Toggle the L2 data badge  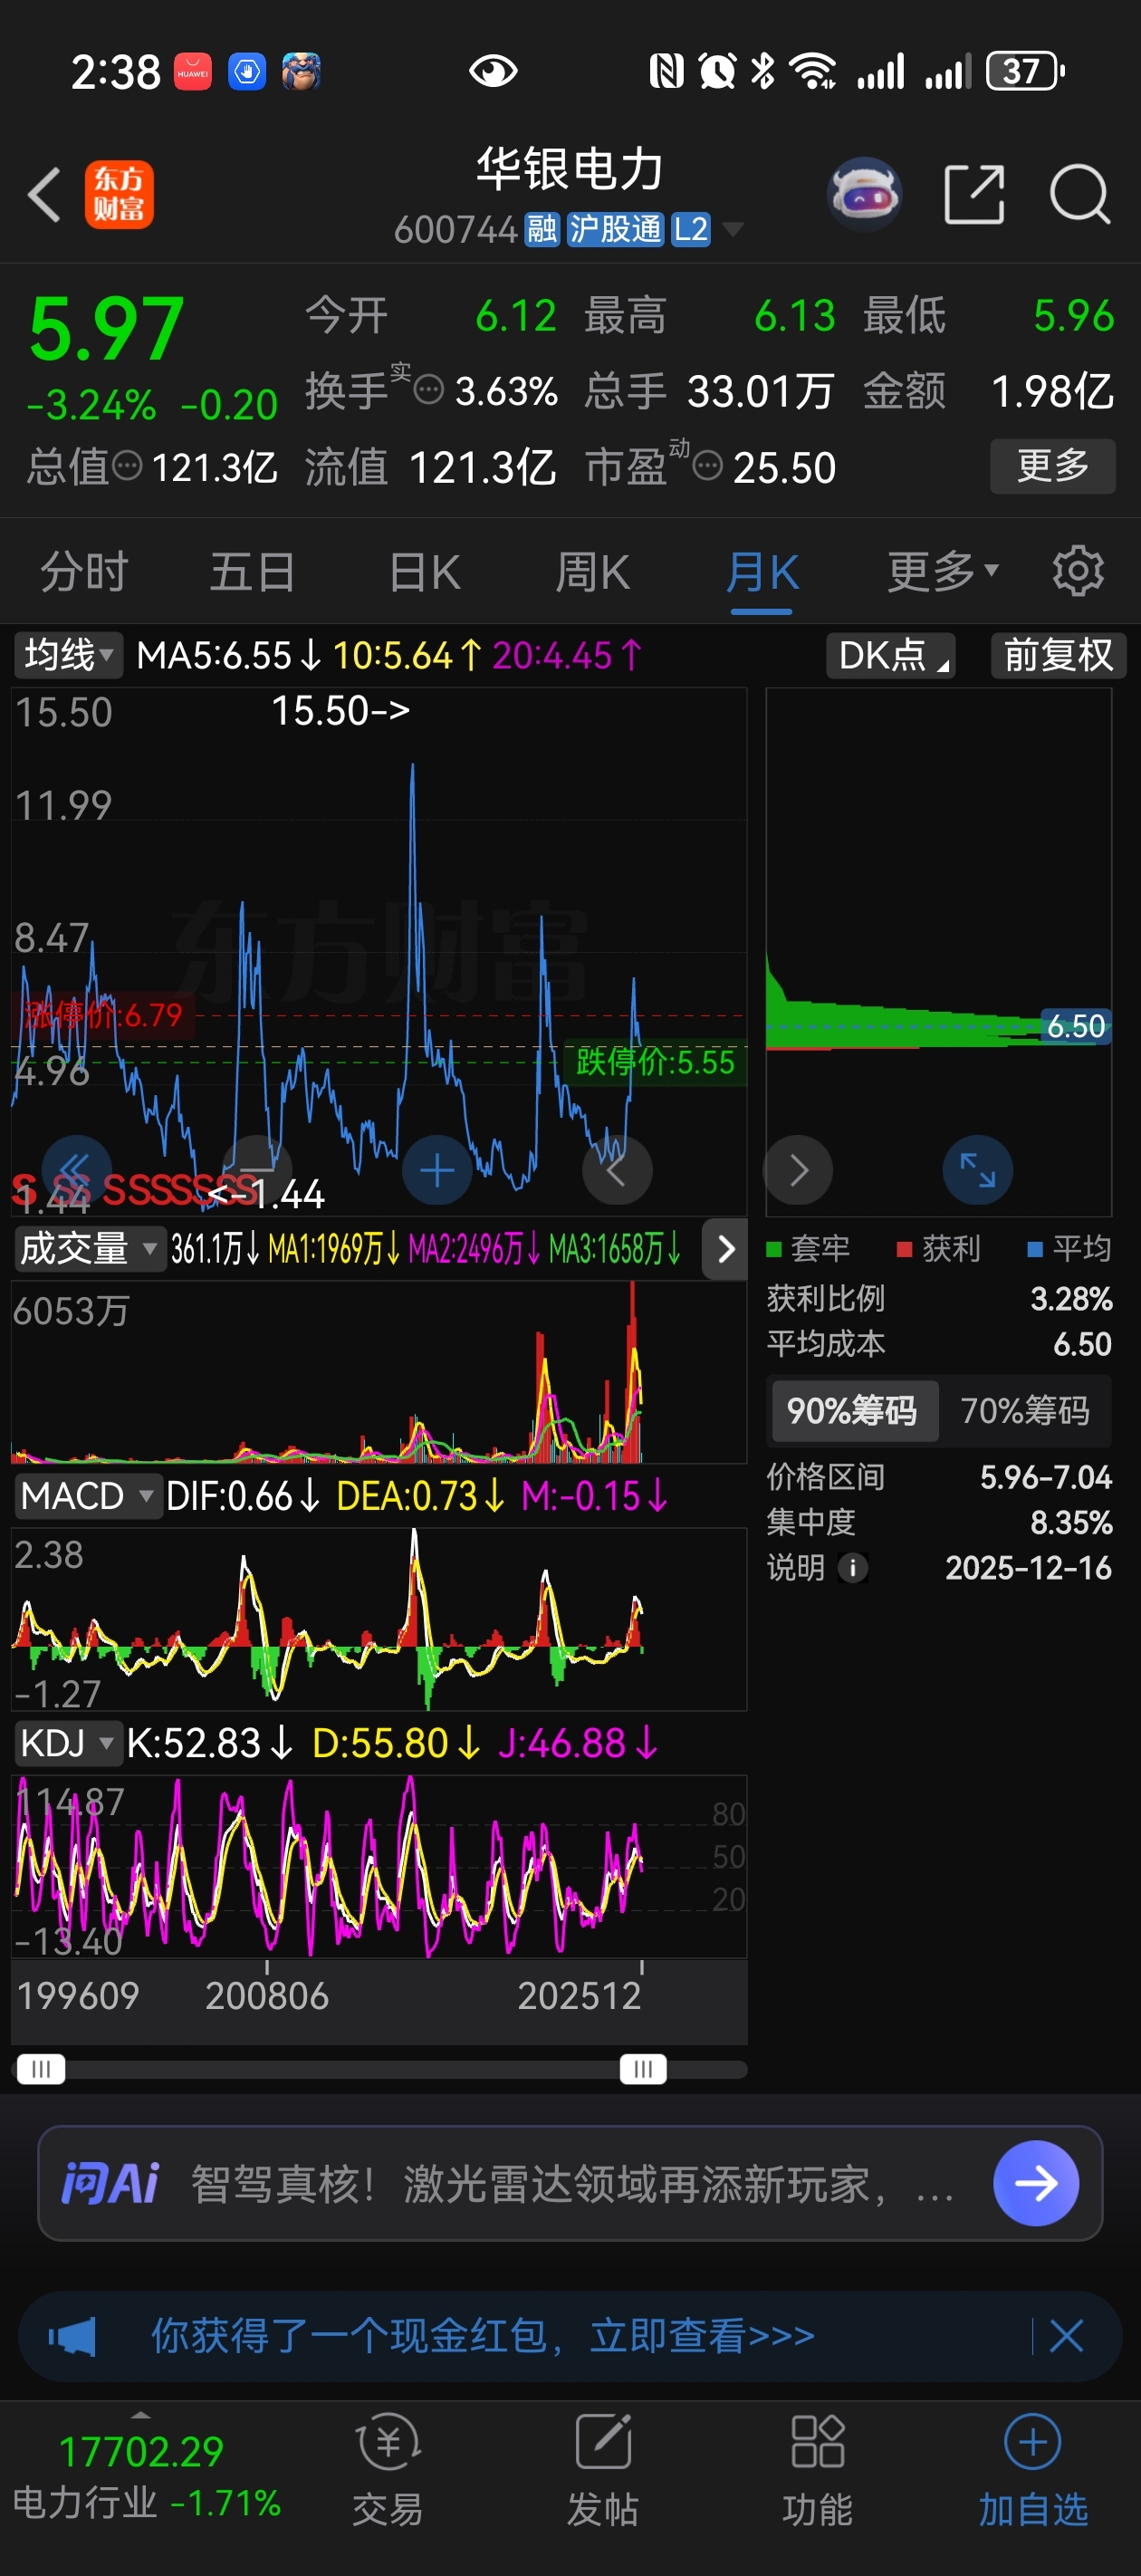point(691,229)
